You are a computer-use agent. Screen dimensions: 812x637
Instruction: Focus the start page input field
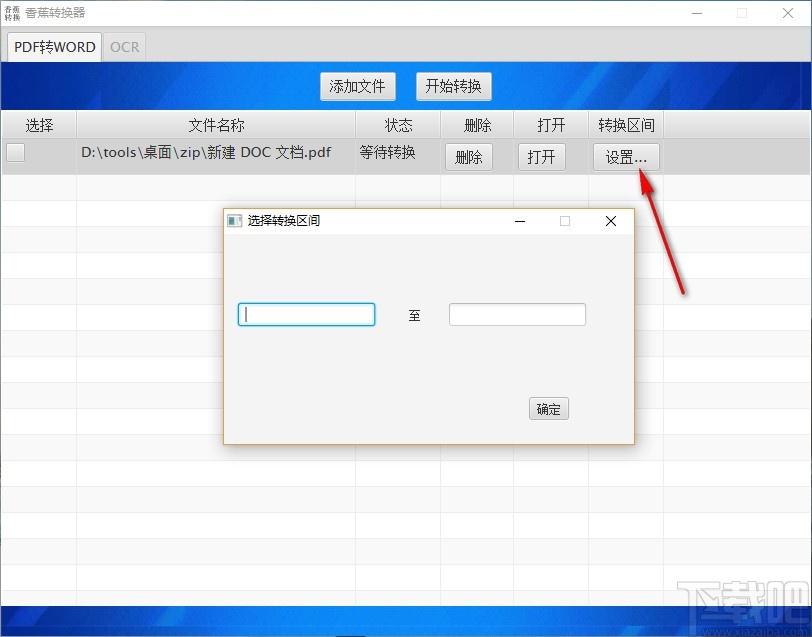click(x=307, y=314)
